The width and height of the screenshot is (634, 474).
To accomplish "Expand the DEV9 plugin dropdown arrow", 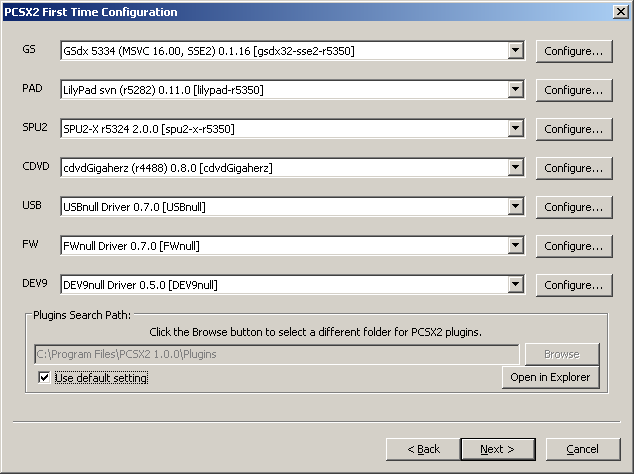I will click(516, 285).
